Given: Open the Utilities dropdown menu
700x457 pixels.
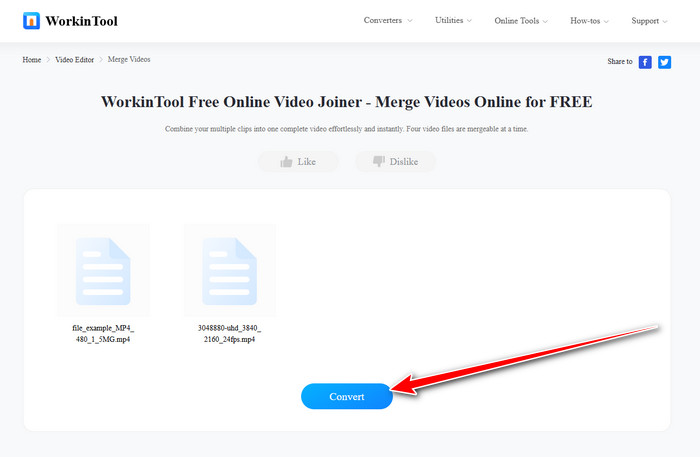Looking at the screenshot, I should pyautogui.click(x=453, y=21).
